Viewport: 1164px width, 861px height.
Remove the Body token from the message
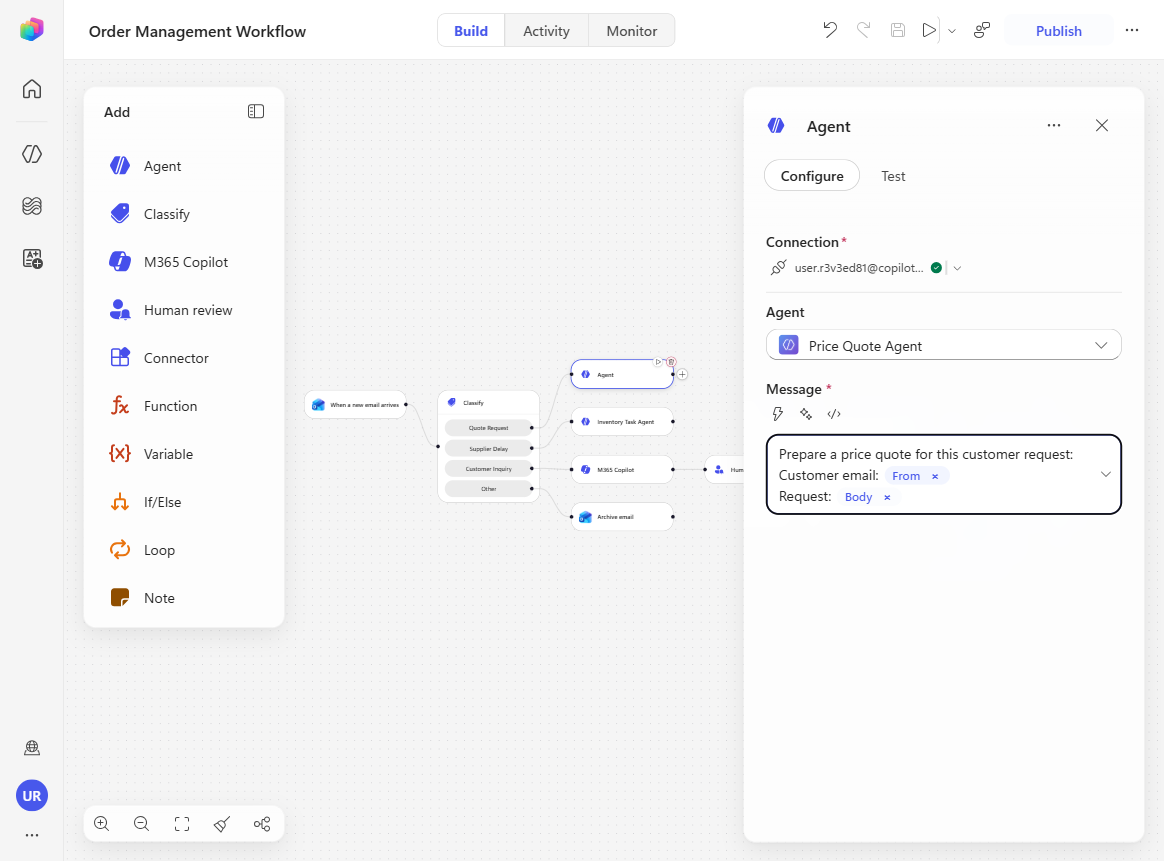887,497
